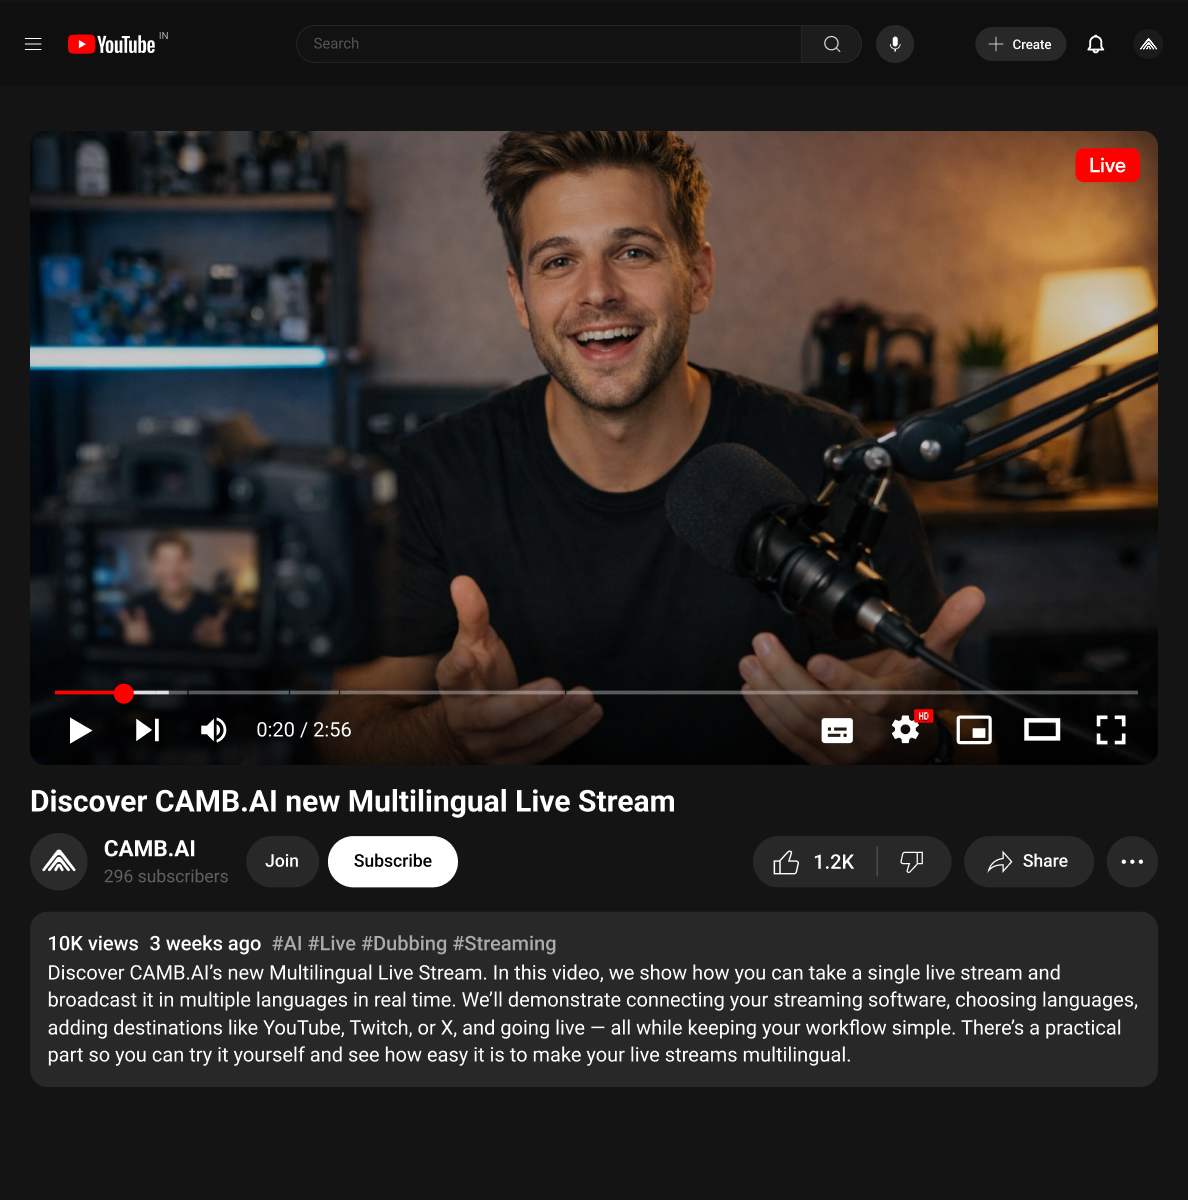Viewport: 1188px width, 1200px height.
Task: Click the '296 subscribers' text
Action: [x=166, y=877]
